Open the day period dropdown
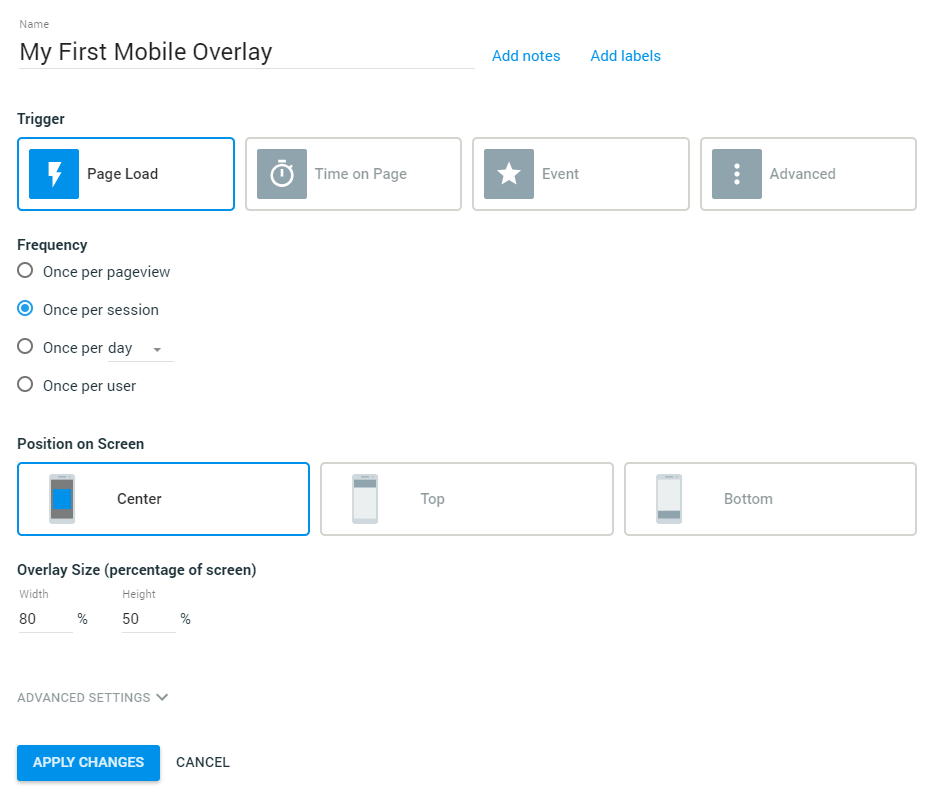 pyautogui.click(x=141, y=349)
